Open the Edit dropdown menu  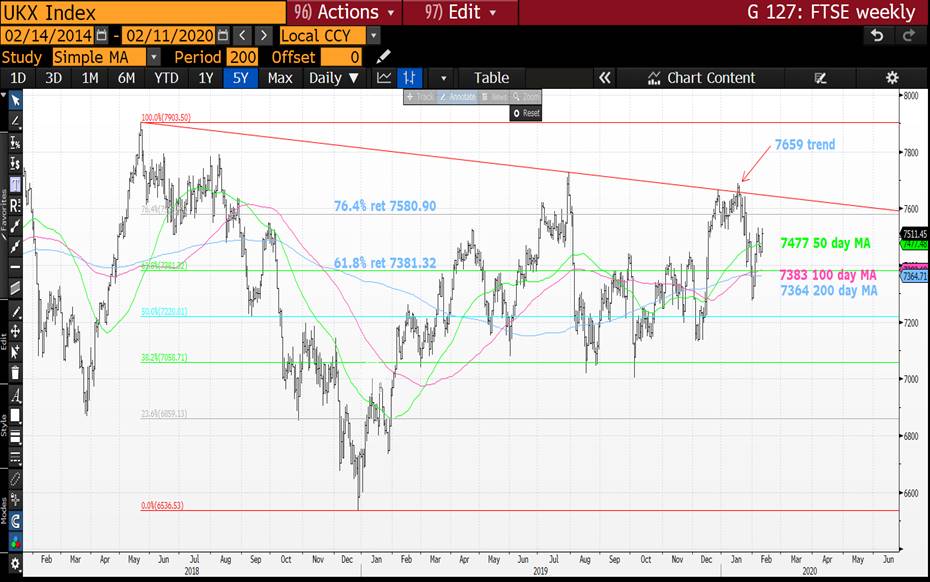[460, 12]
